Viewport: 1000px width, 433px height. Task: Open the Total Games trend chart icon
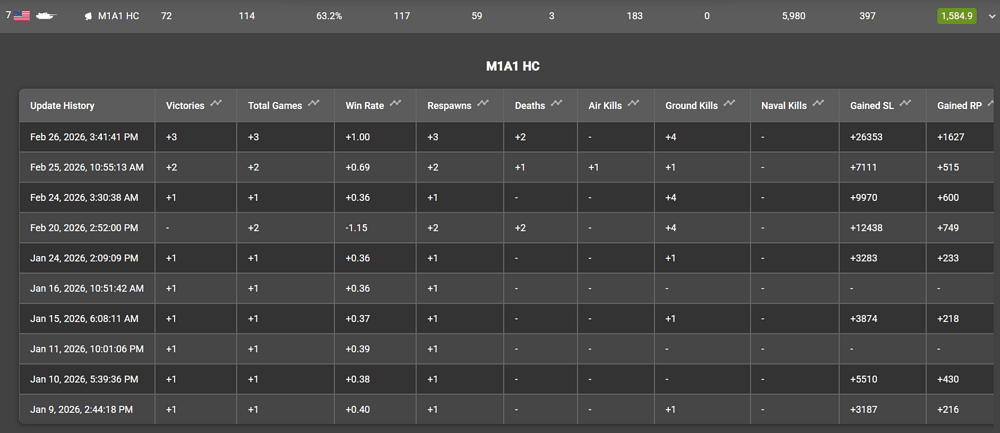pos(314,104)
